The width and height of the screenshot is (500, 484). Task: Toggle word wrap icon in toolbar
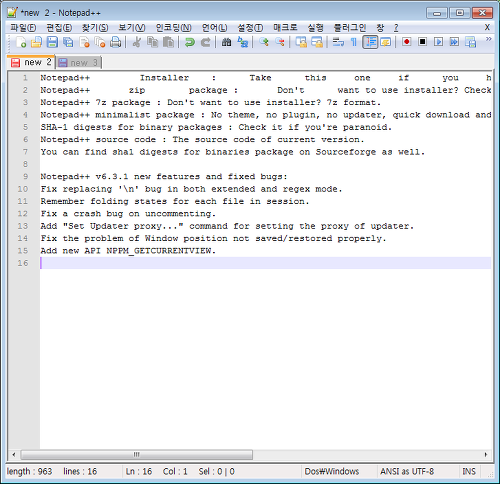click(338, 42)
